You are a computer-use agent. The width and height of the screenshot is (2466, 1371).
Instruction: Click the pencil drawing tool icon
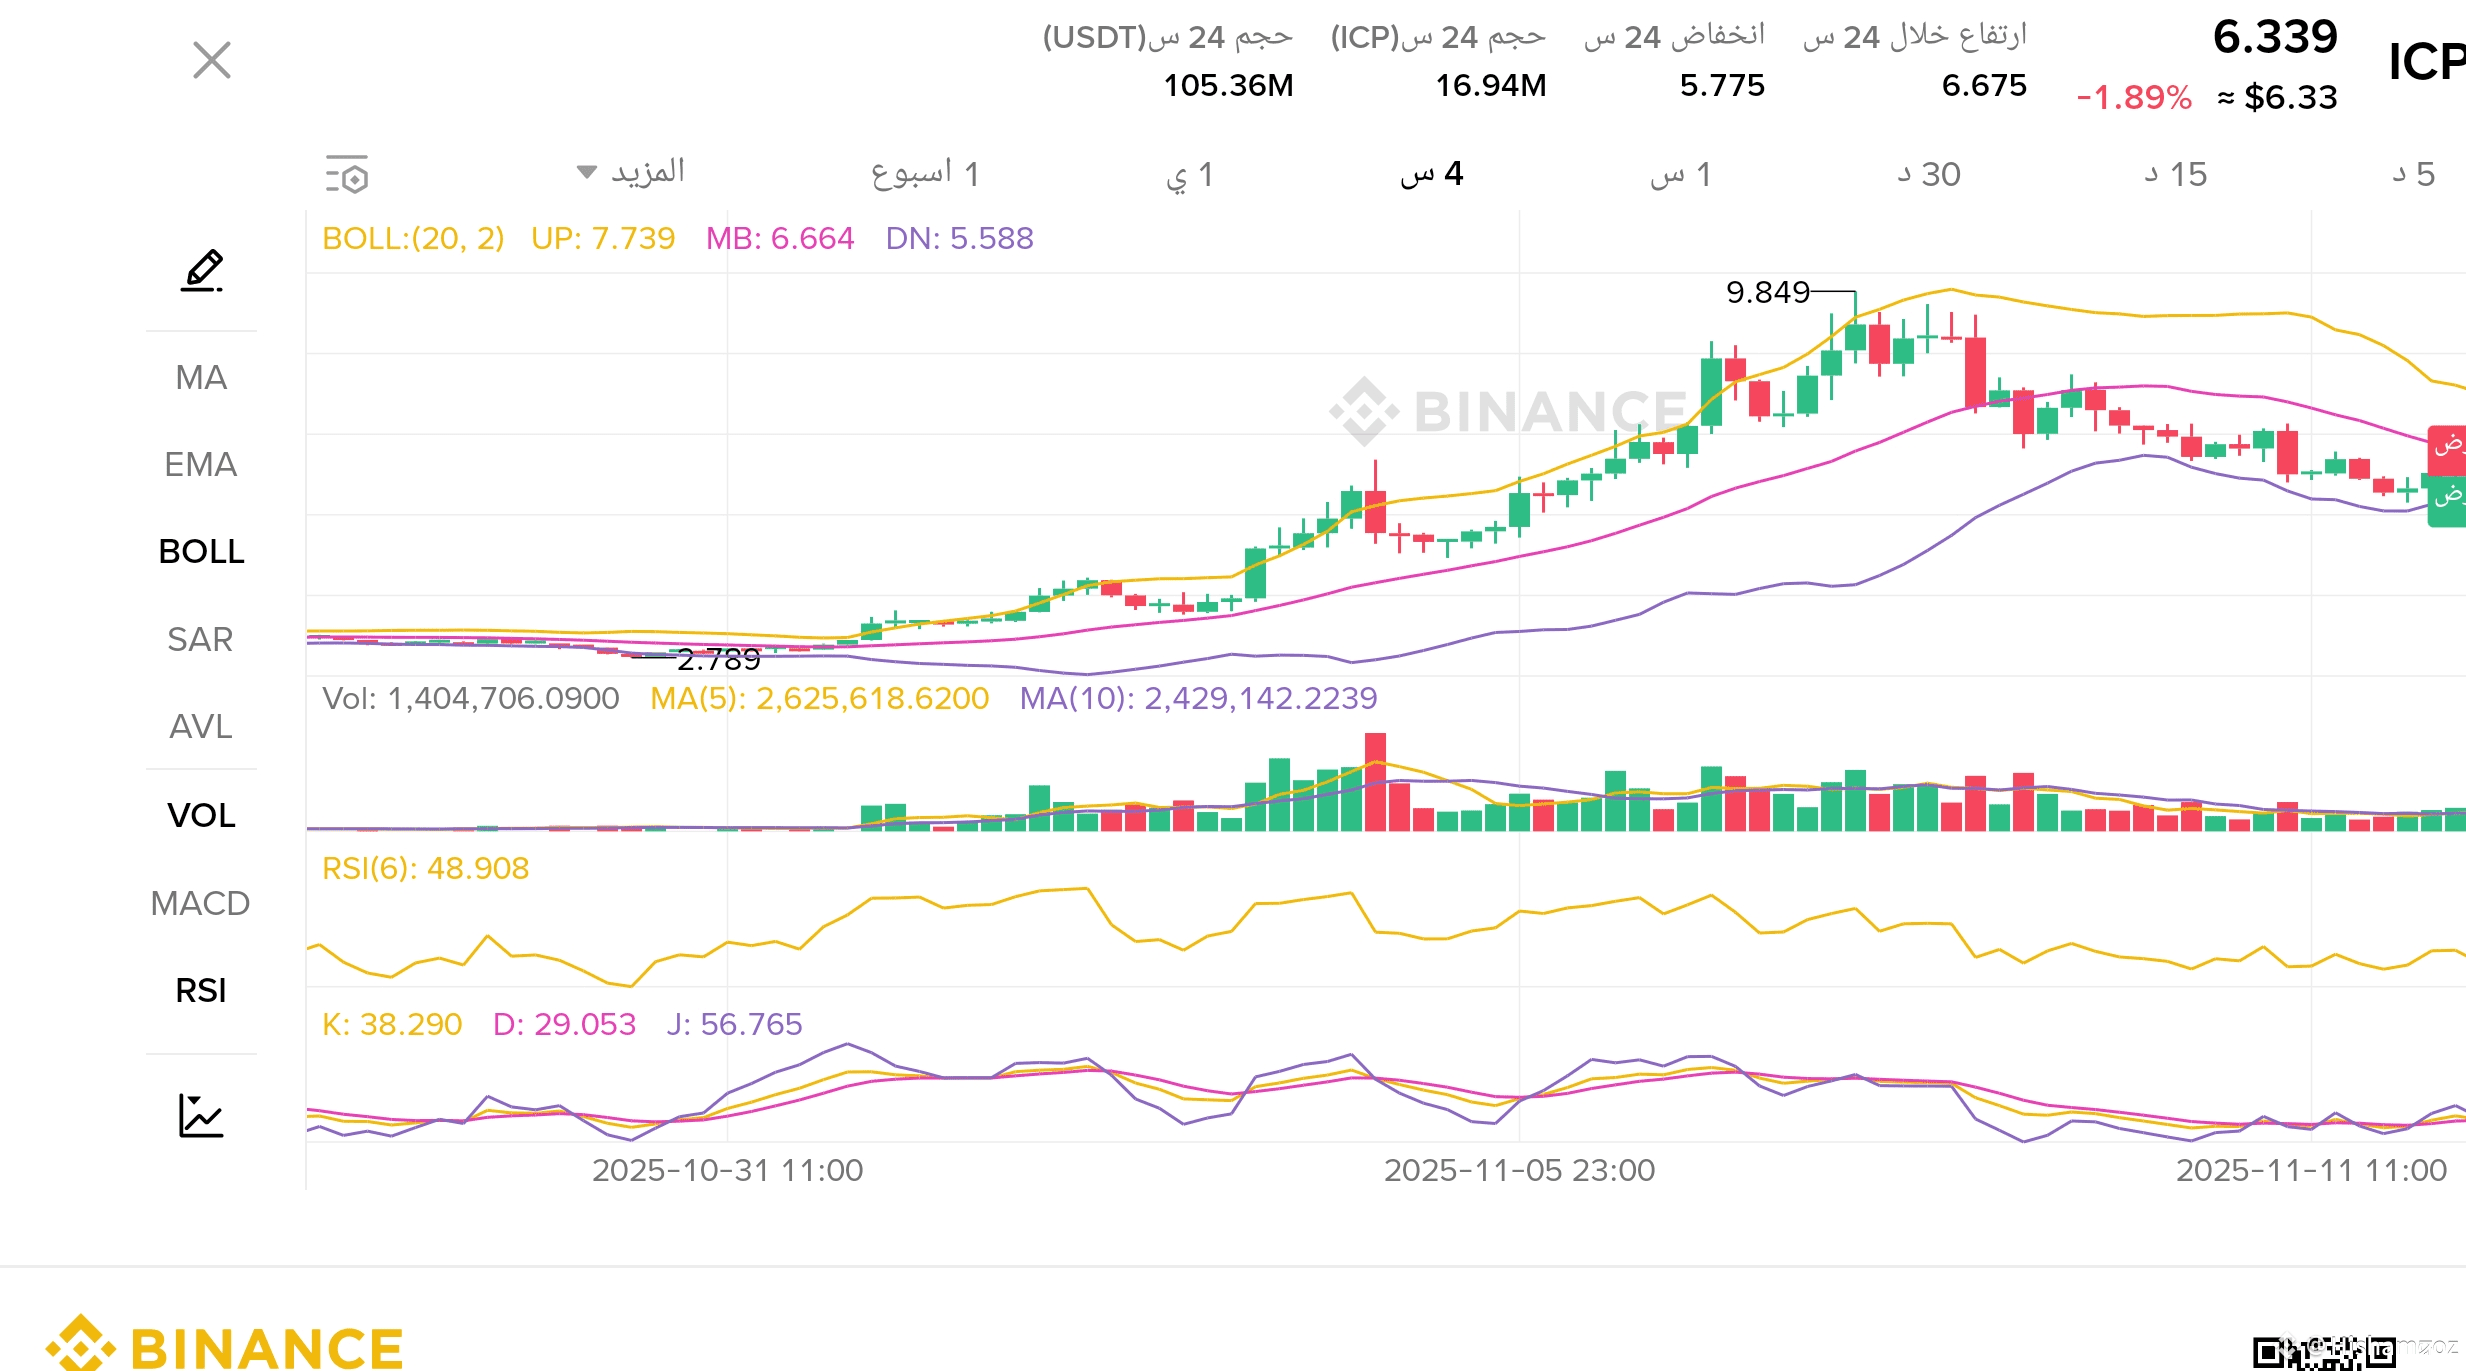(202, 270)
